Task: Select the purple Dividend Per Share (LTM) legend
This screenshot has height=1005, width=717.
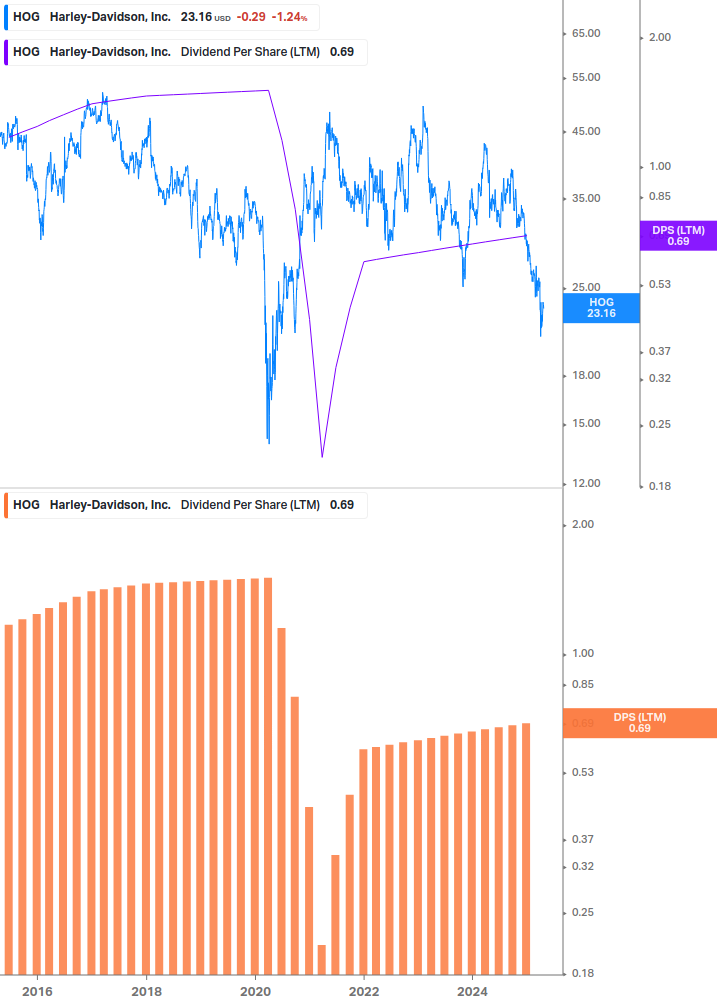Action: 185,52
